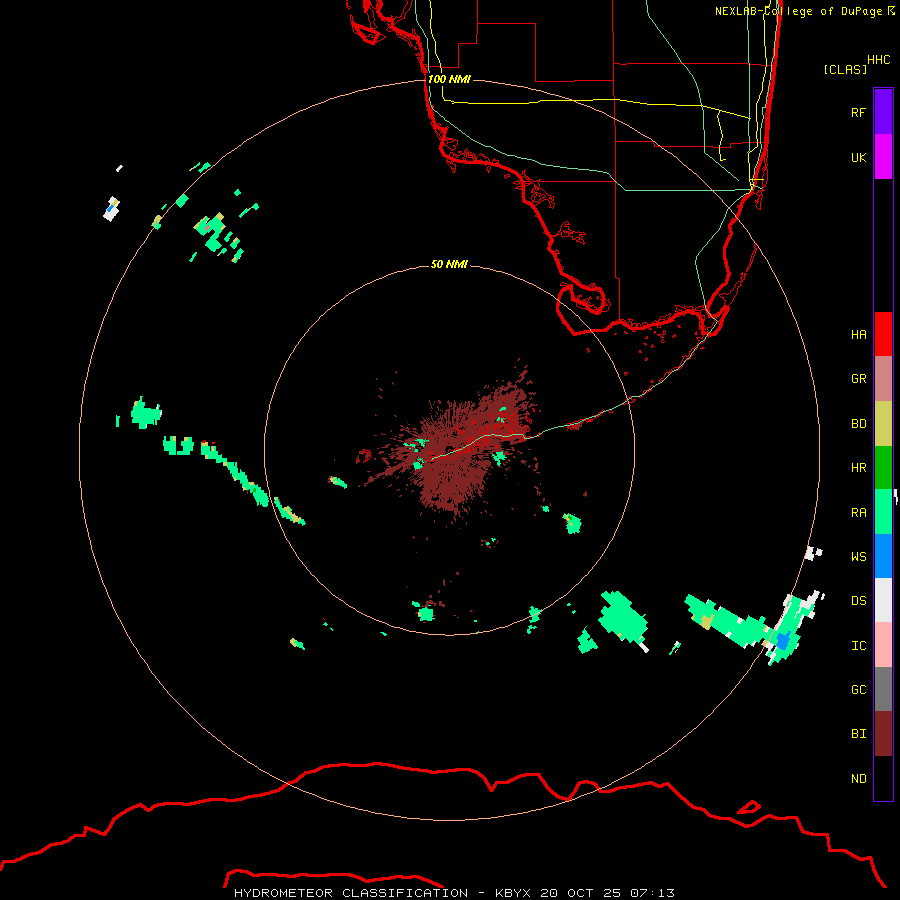The width and height of the screenshot is (900, 900).
Task: Click the '100 NMI' range ring label
Action: point(449,79)
